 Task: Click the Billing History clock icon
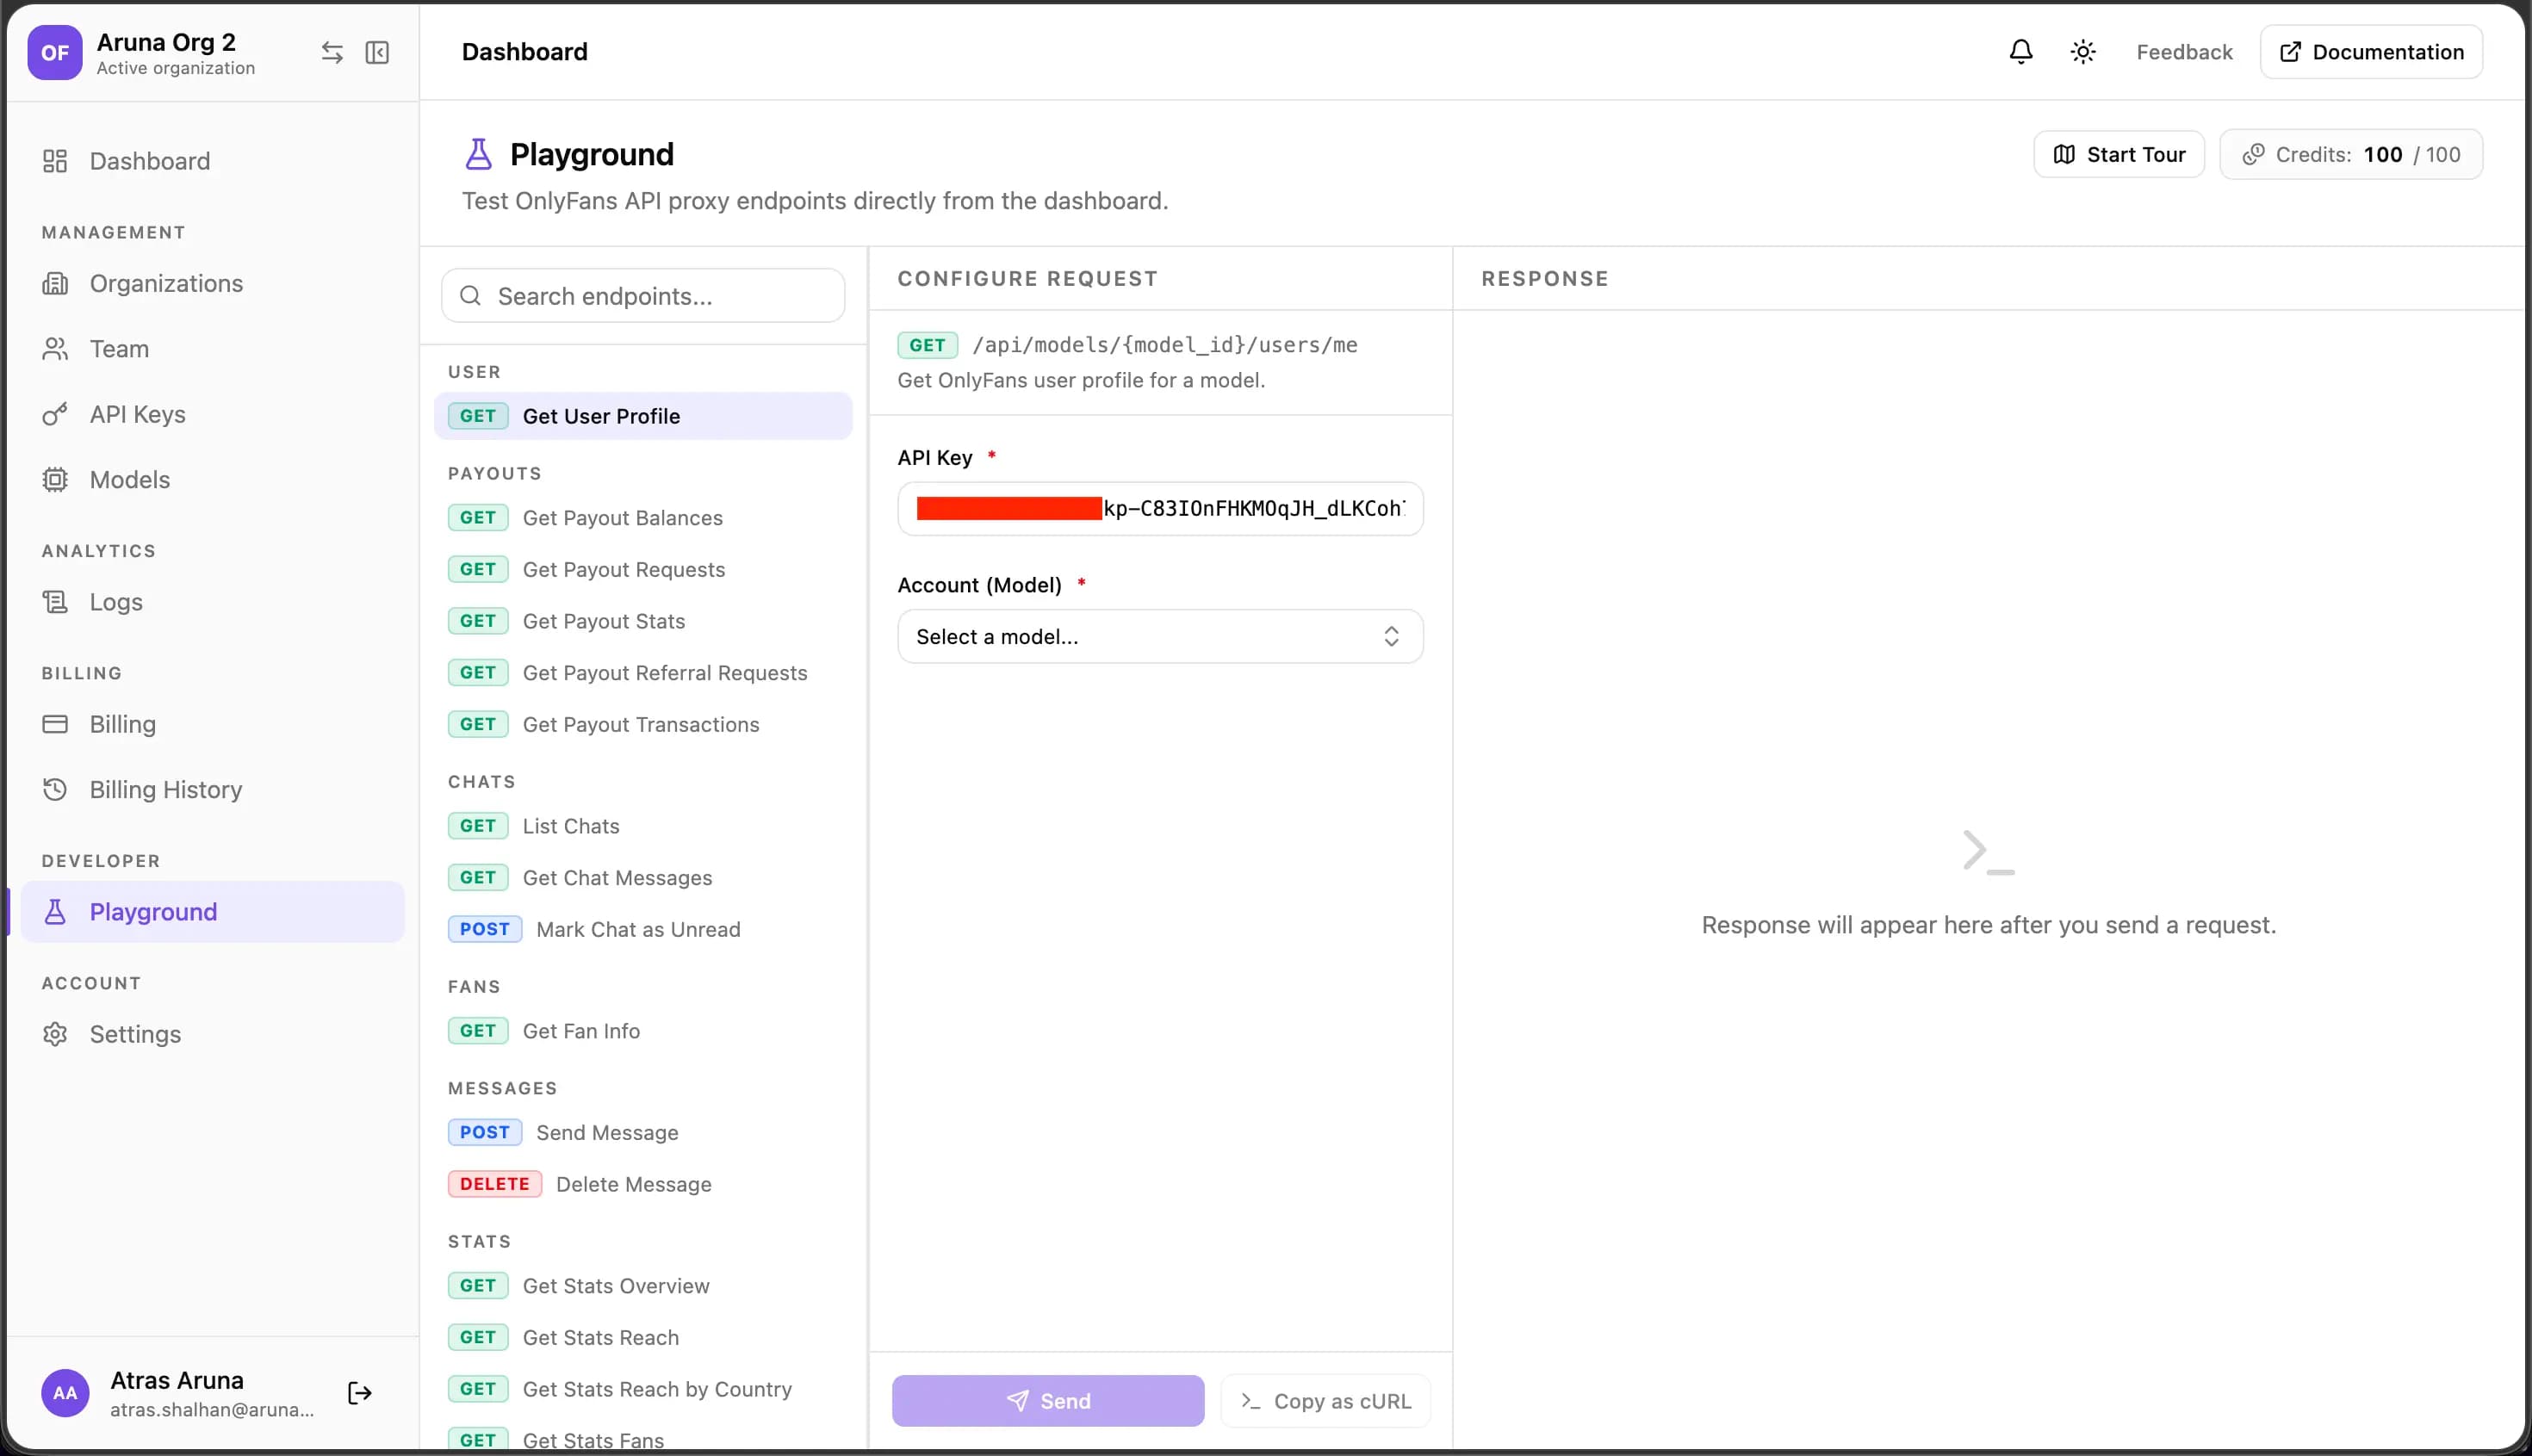[55, 790]
